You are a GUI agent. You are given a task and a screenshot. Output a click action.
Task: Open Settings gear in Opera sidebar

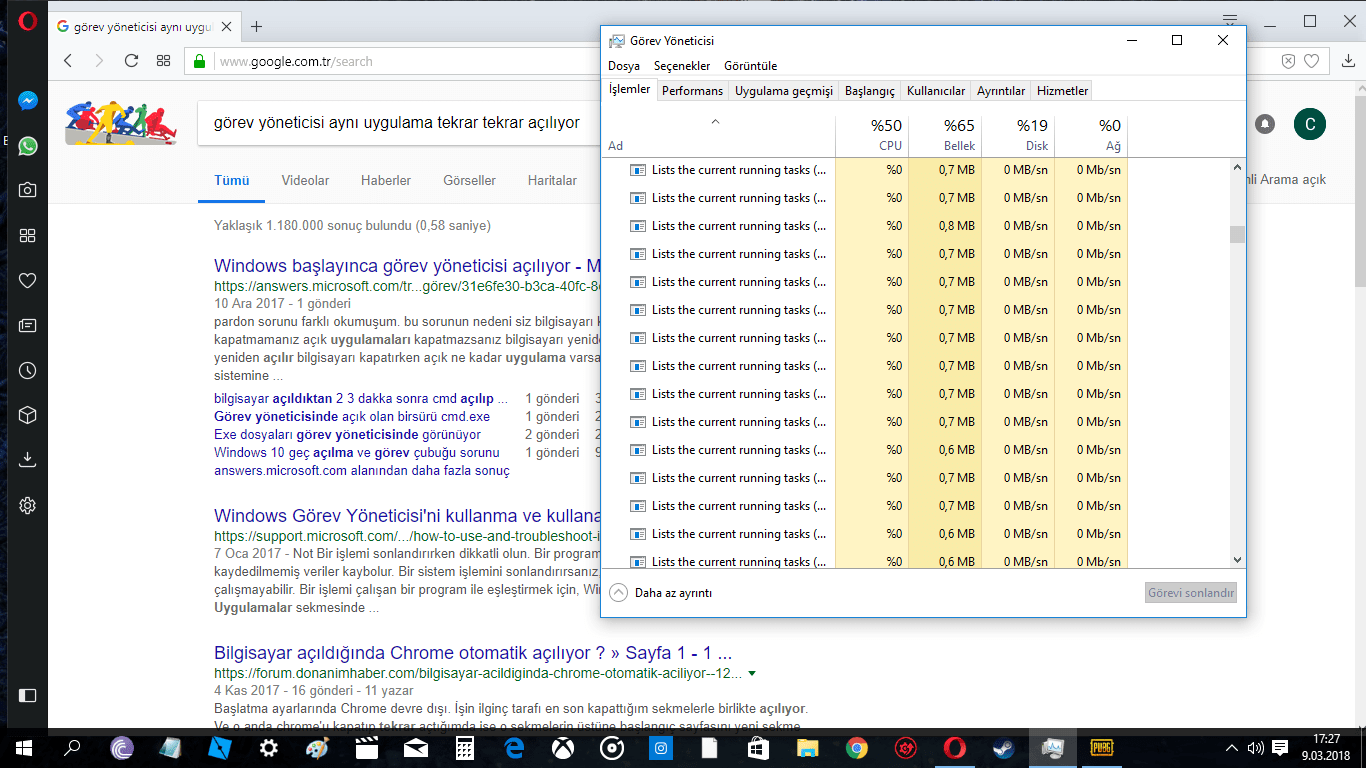pyautogui.click(x=28, y=505)
